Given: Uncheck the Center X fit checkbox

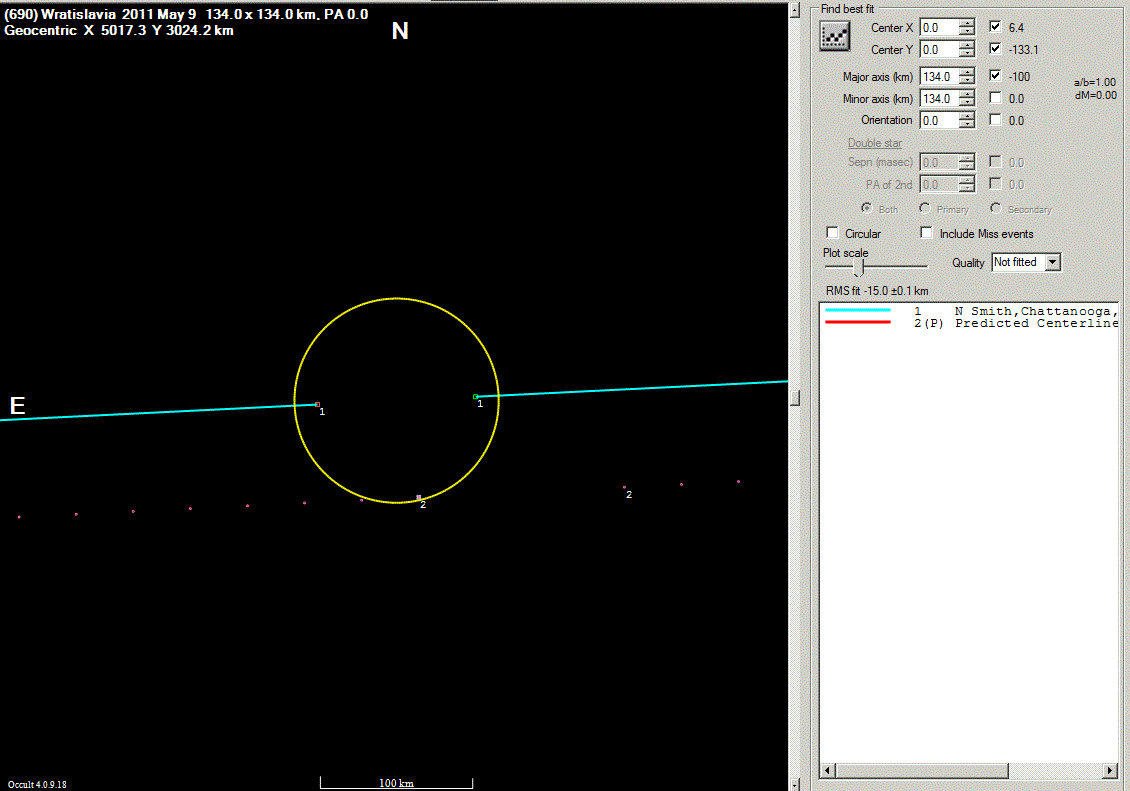Looking at the screenshot, I should pos(995,27).
